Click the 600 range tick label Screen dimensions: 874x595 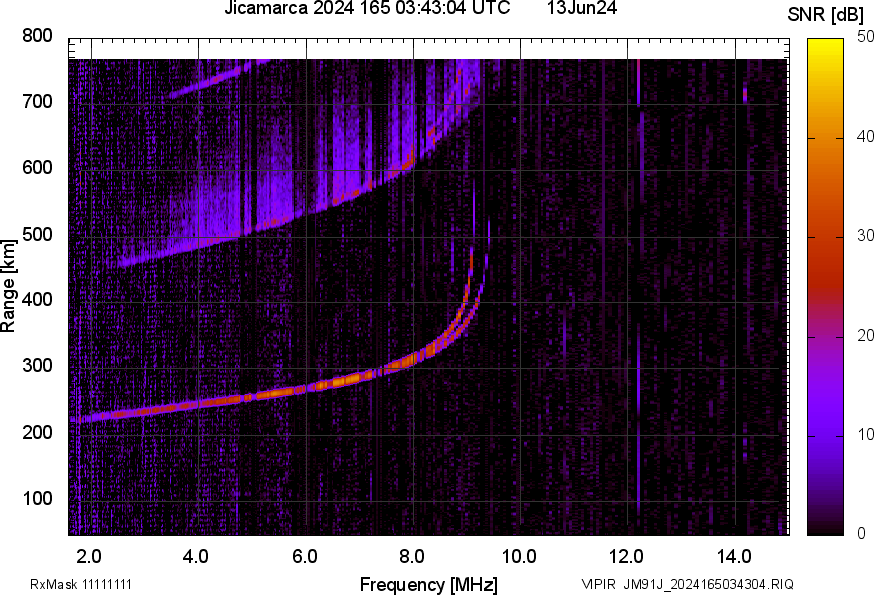pyautogui.click(x=37, y=167)
